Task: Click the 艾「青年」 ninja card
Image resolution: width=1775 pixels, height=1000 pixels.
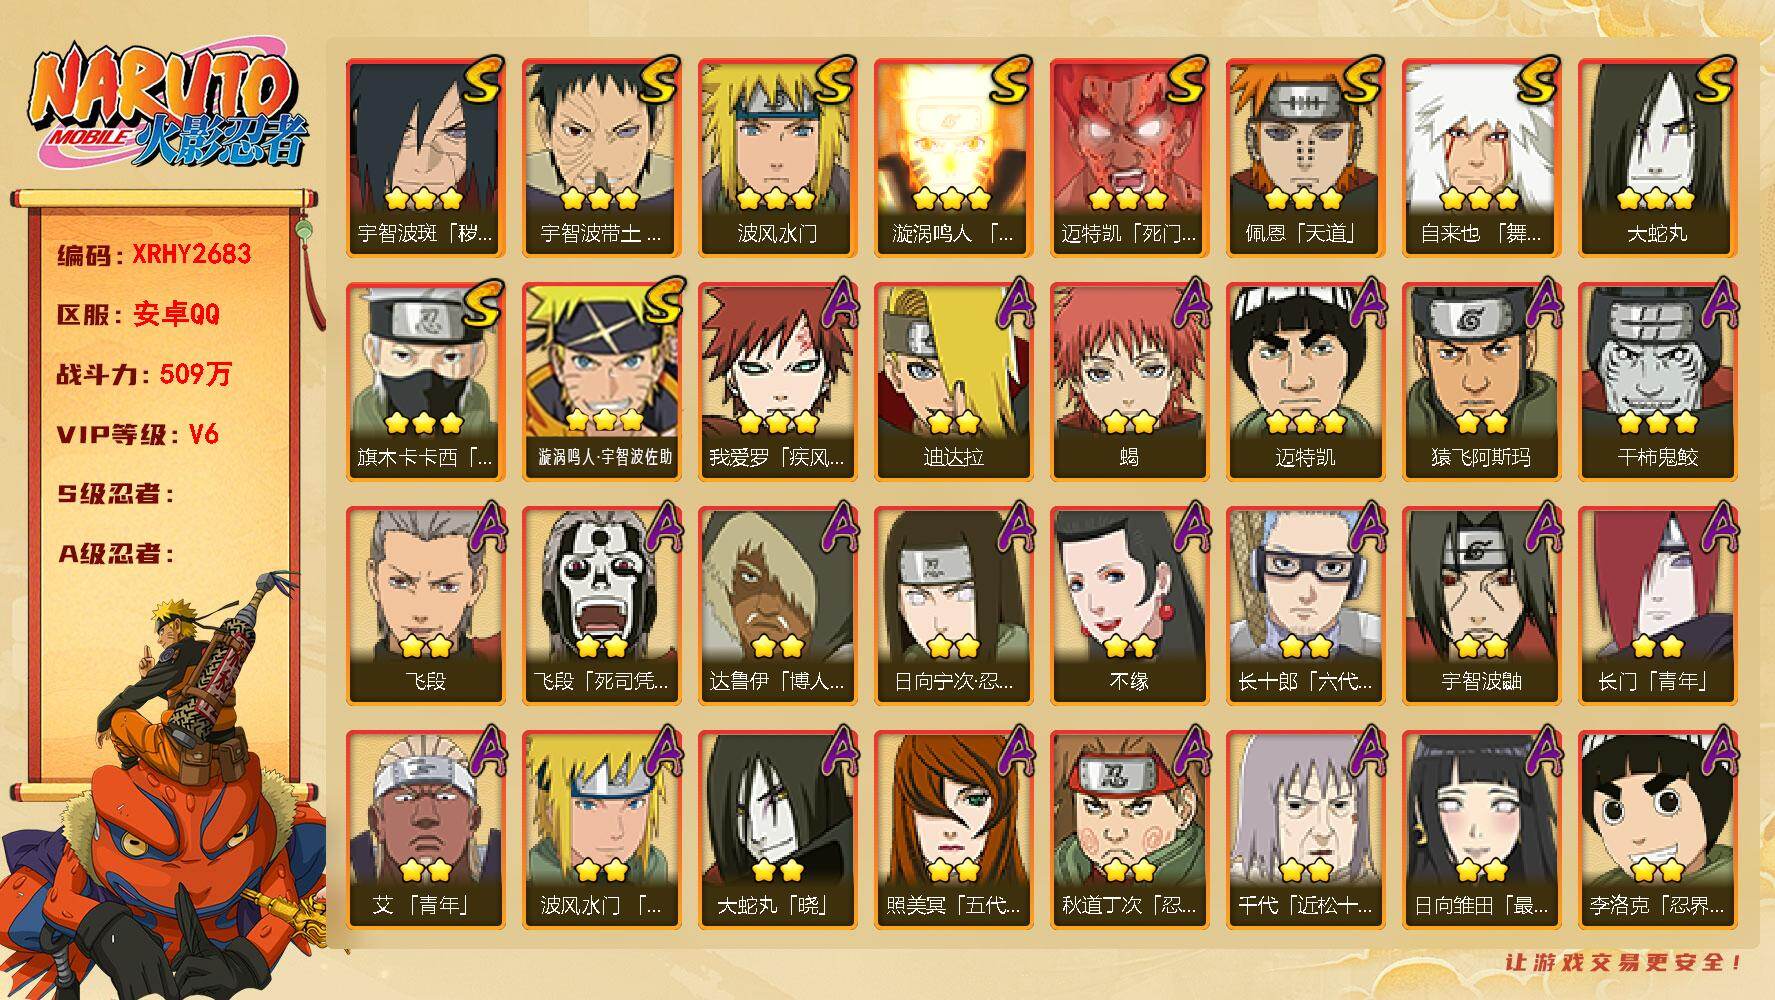Action: coord(425,830)
